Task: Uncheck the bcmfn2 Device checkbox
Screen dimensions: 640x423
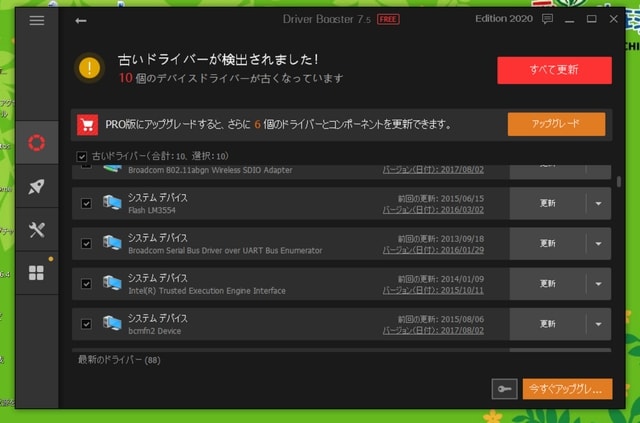Action: tap(86, 324)
